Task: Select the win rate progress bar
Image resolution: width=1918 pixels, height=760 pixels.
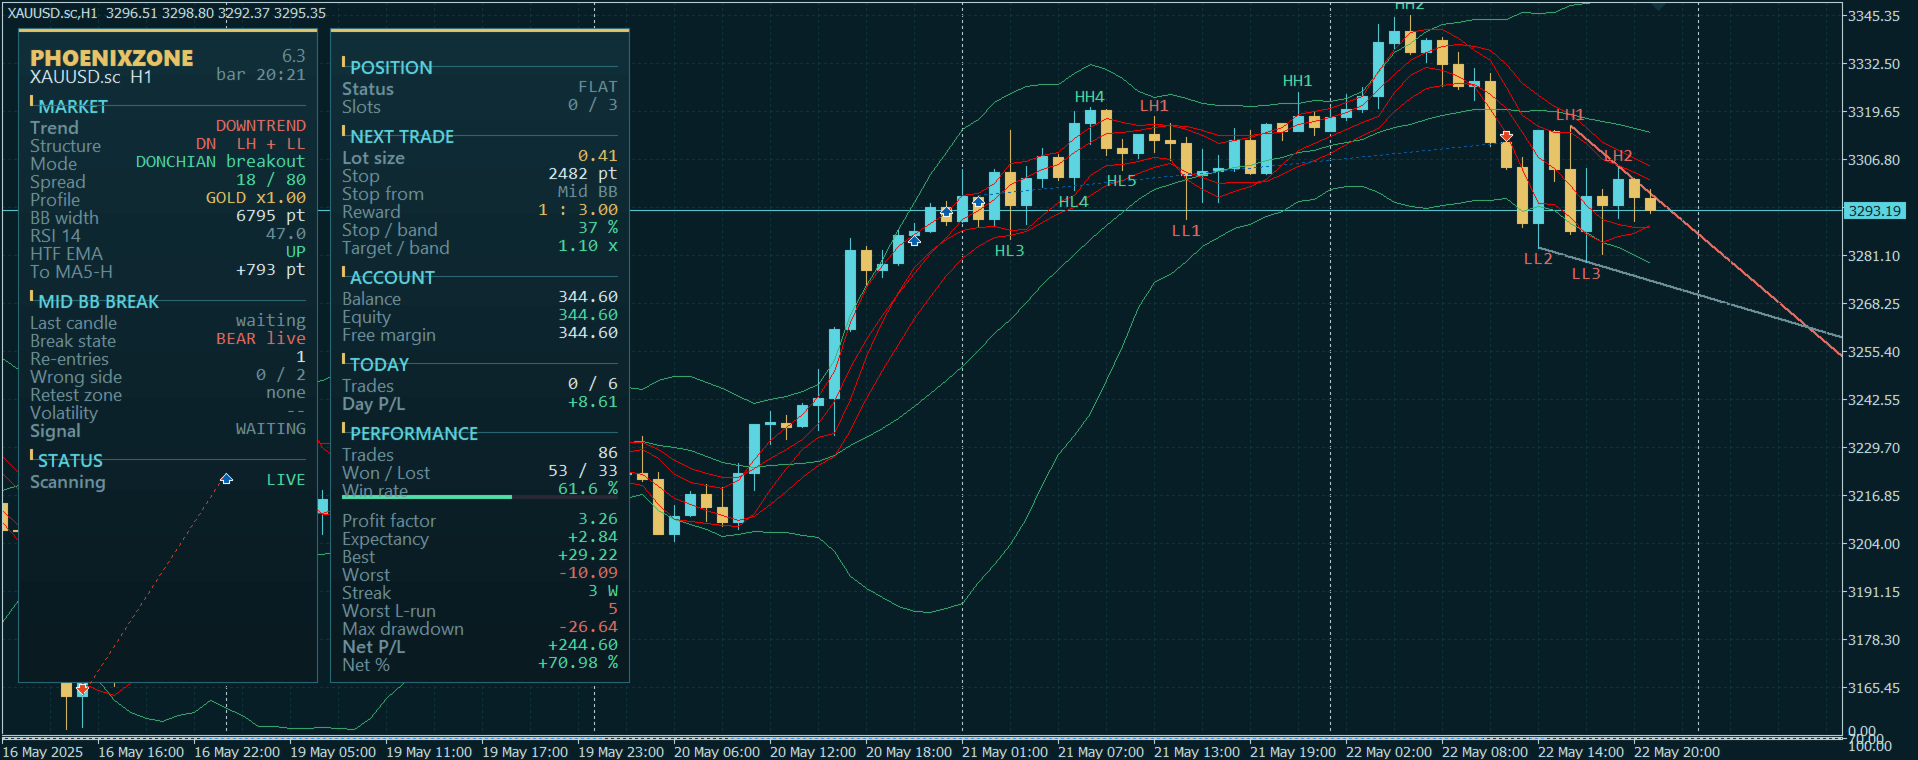Action: (x=480, y=496)
